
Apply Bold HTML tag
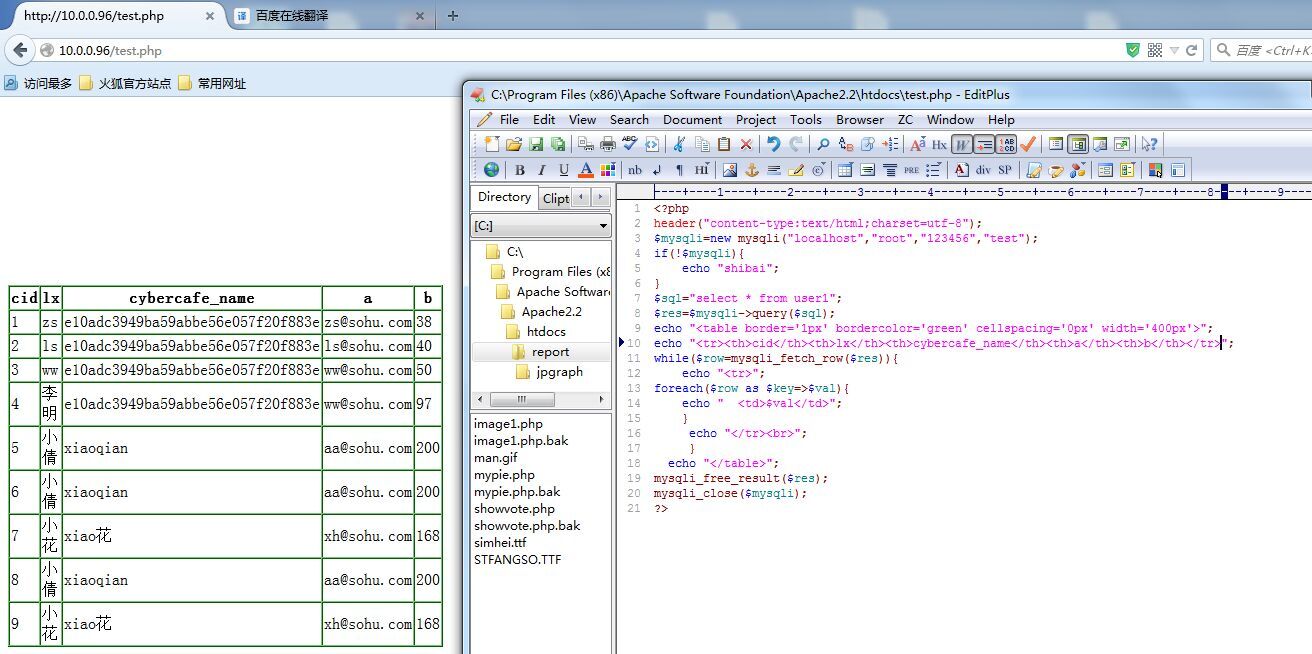click(x=519, y=170)
